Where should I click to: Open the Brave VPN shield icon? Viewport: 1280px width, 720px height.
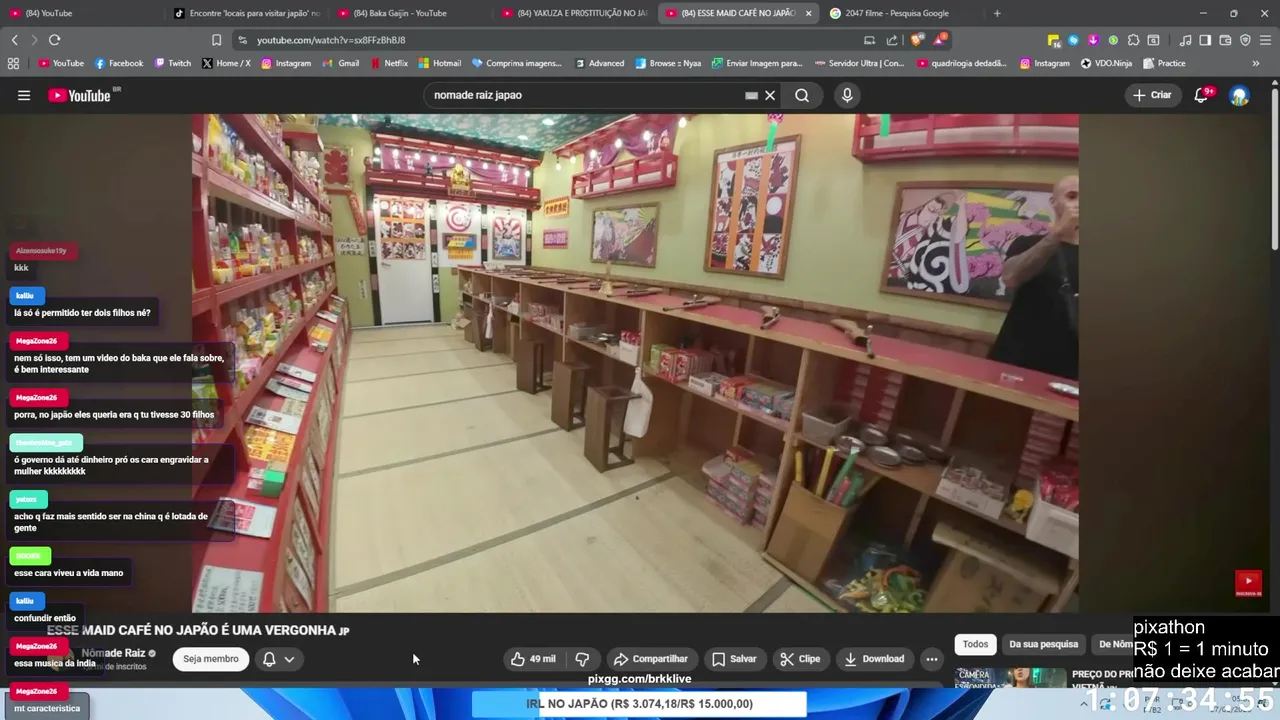[x=1245, y=40]
